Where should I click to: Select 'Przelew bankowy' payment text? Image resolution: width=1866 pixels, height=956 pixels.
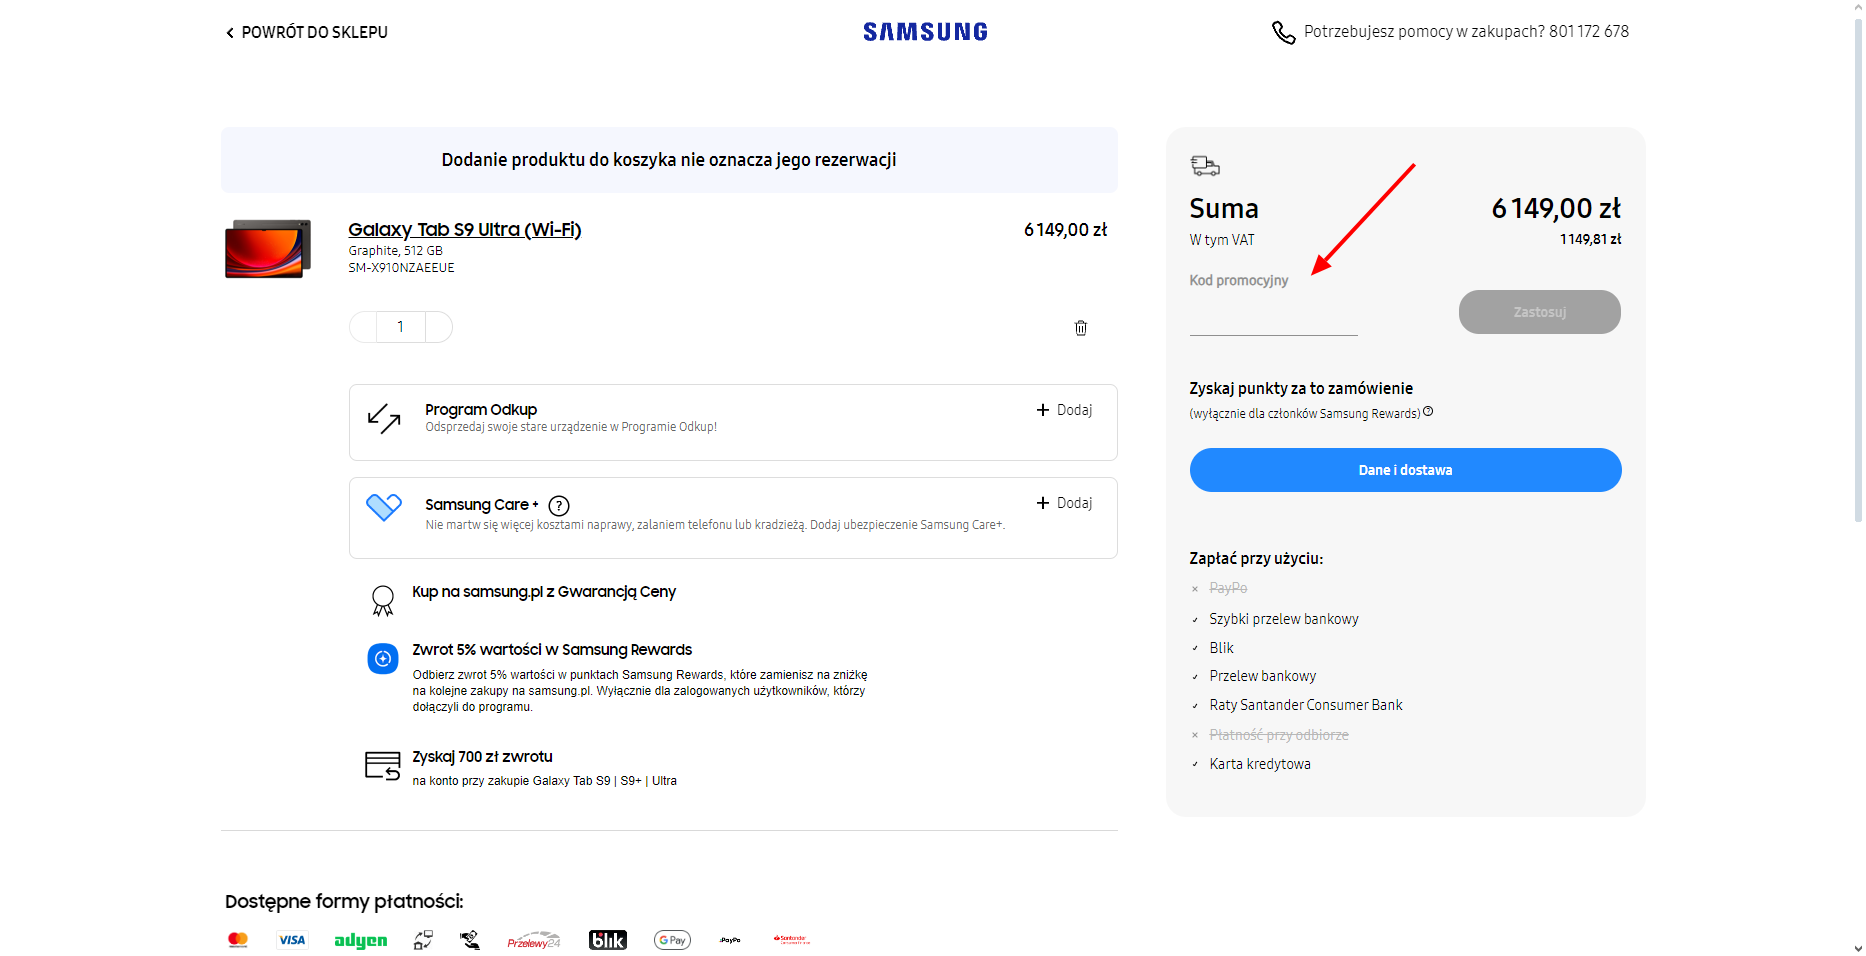pos(1262,676)
